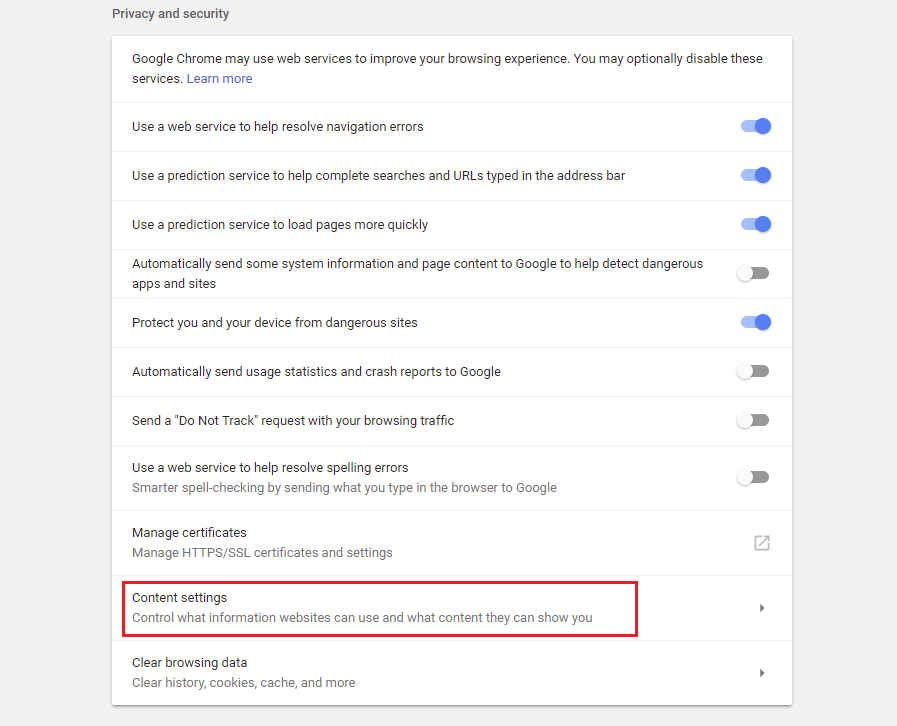Click 'Send a Do Not Track request' label text

tap(293, 420)
